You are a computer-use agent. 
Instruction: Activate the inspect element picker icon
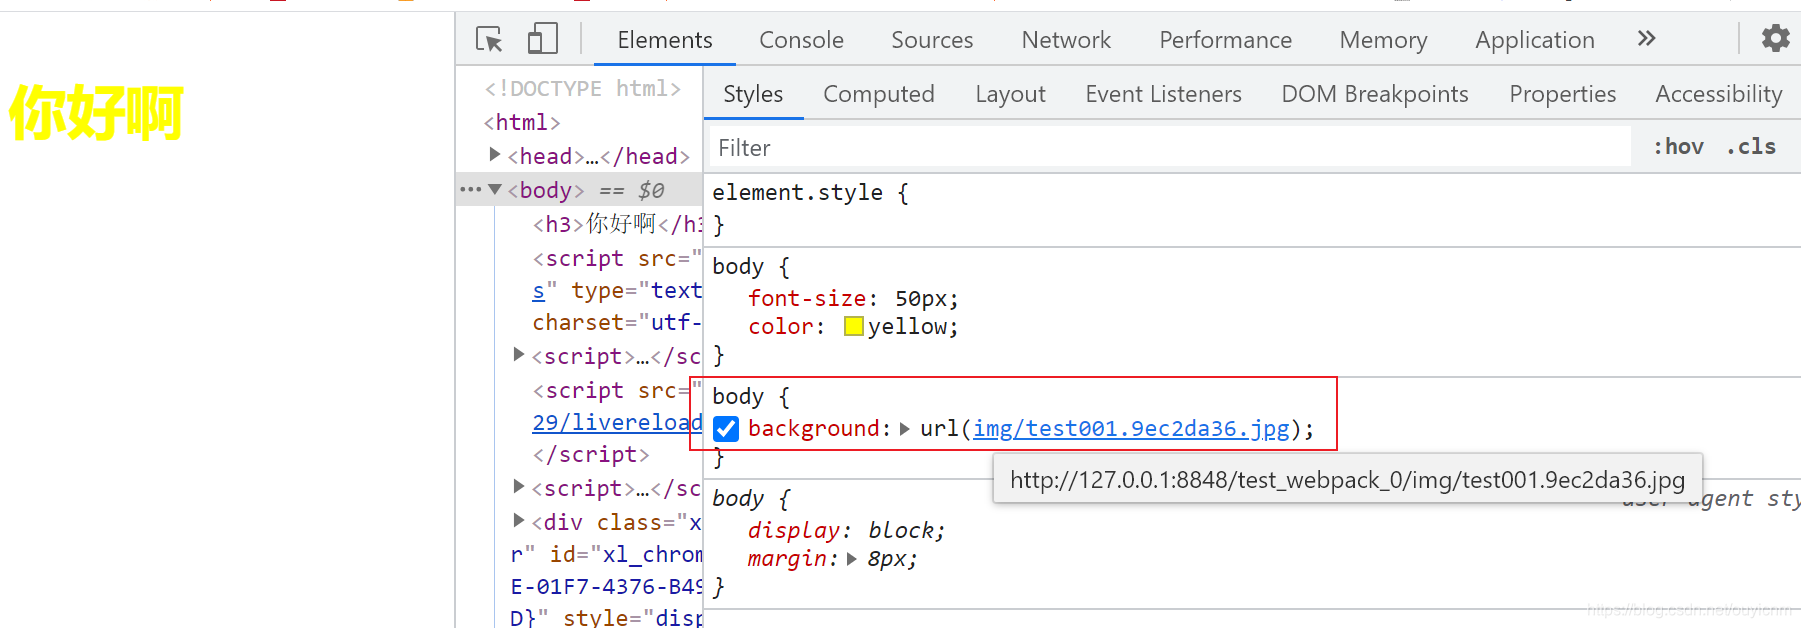pyautogui.click(x=489, y=39)
